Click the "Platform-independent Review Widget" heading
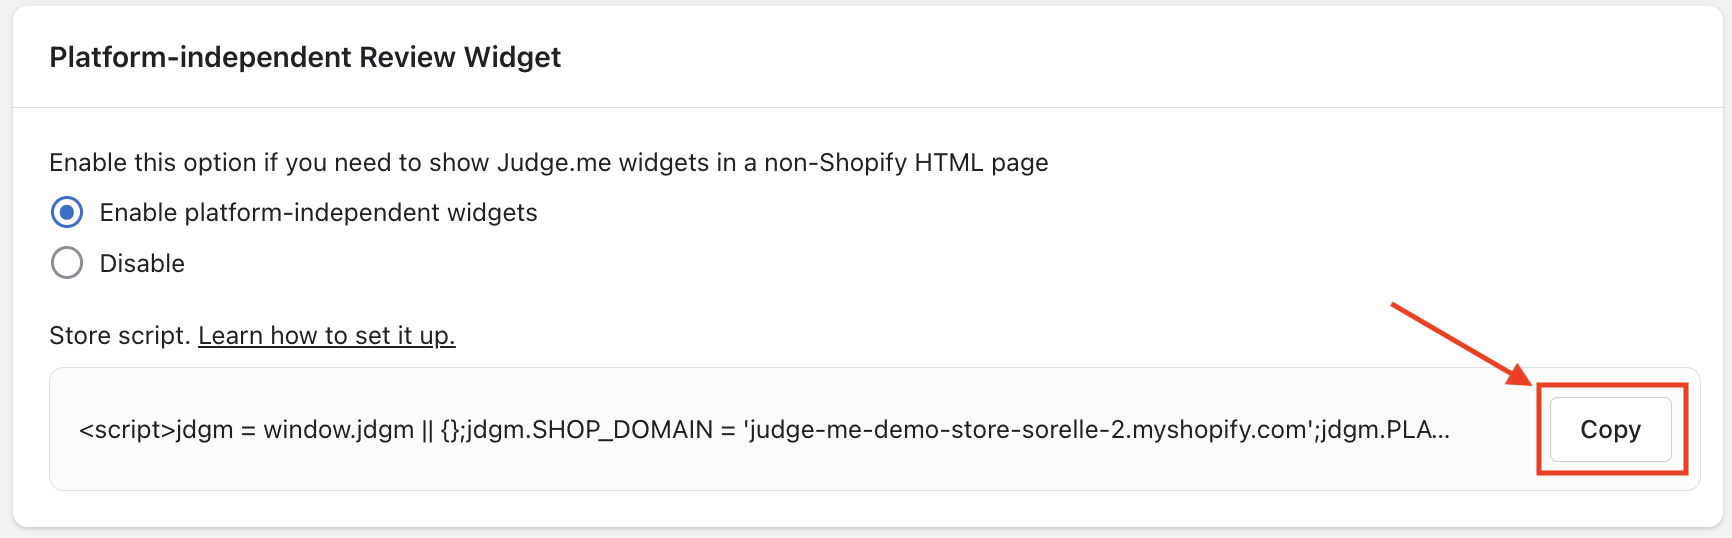1732x538 pixels. coord(305,58)
